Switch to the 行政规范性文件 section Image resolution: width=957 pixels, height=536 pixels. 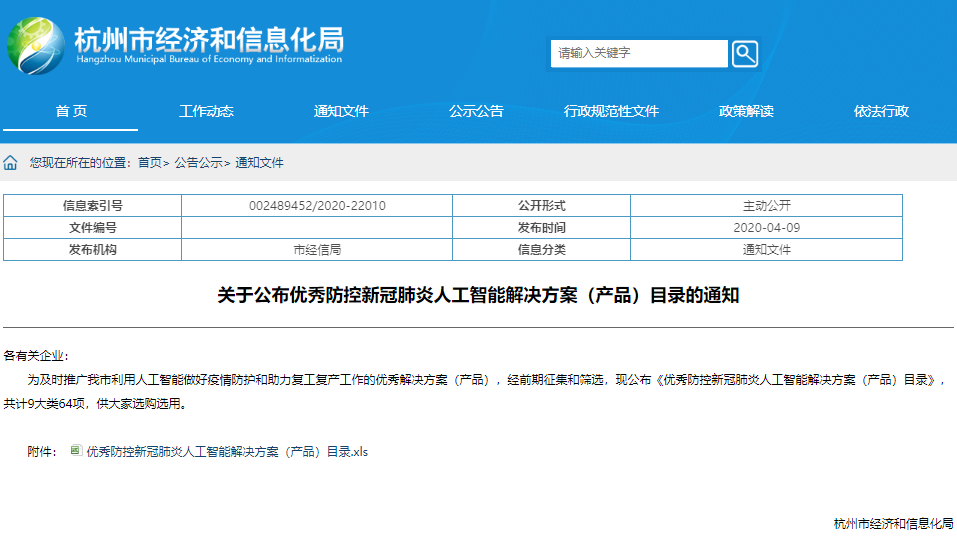point(611,111)
